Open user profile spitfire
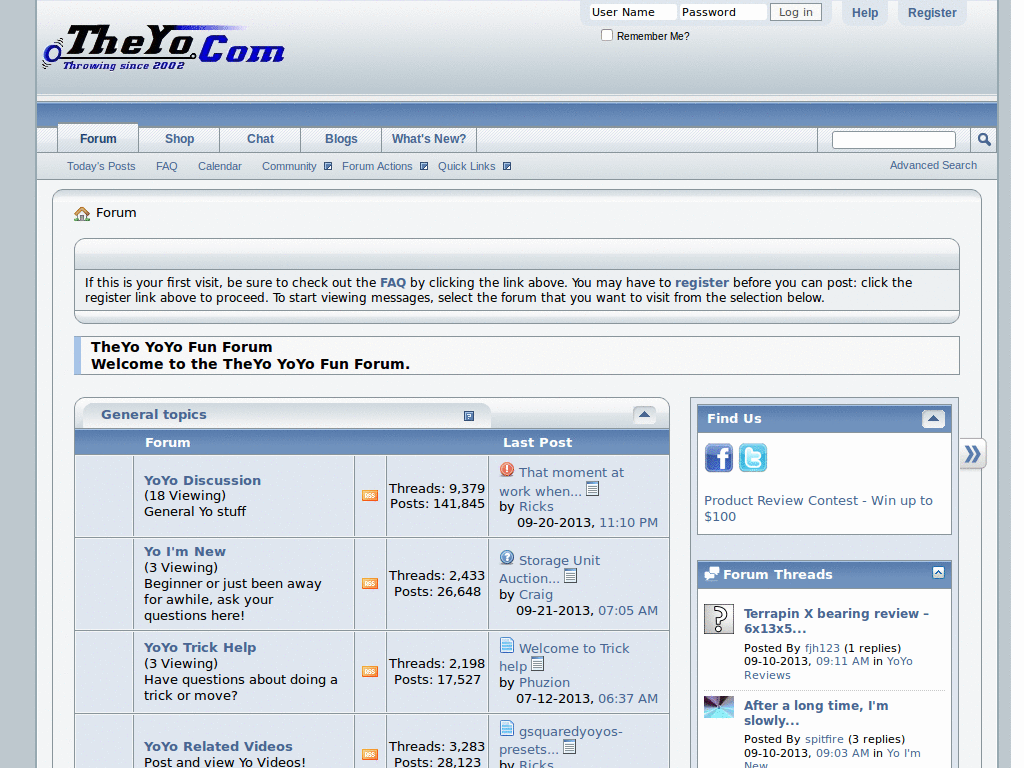 click(x=824, y=739)
